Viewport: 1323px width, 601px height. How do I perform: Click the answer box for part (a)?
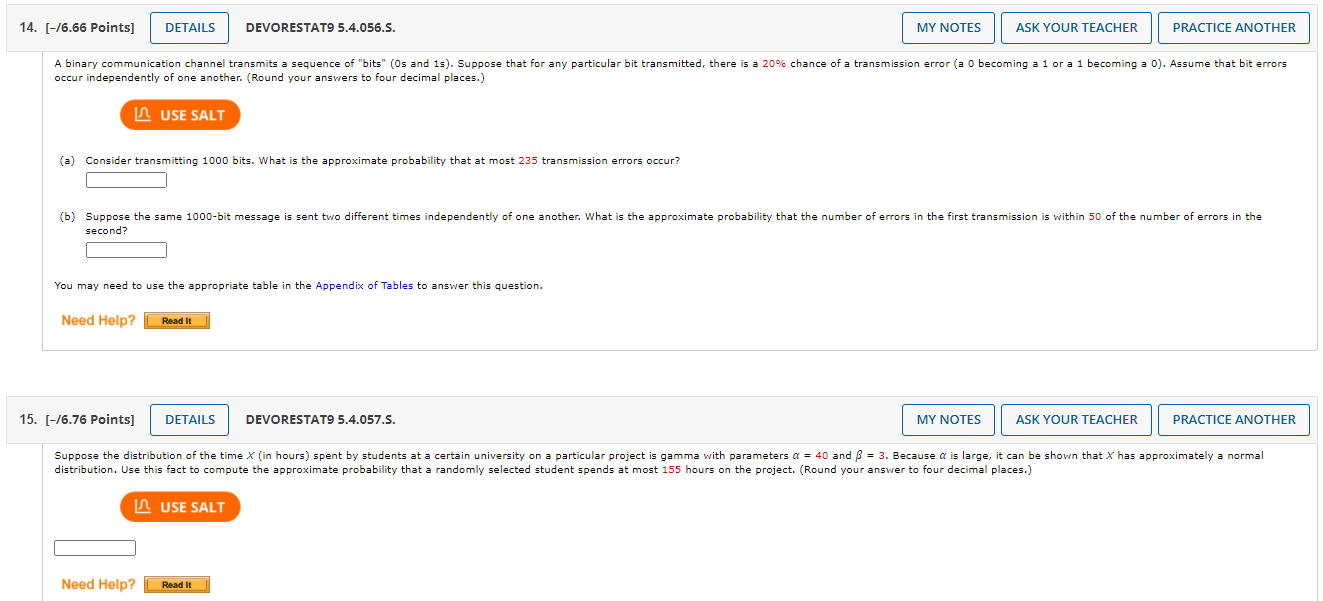pyautogui.click(x=126, y=179)
